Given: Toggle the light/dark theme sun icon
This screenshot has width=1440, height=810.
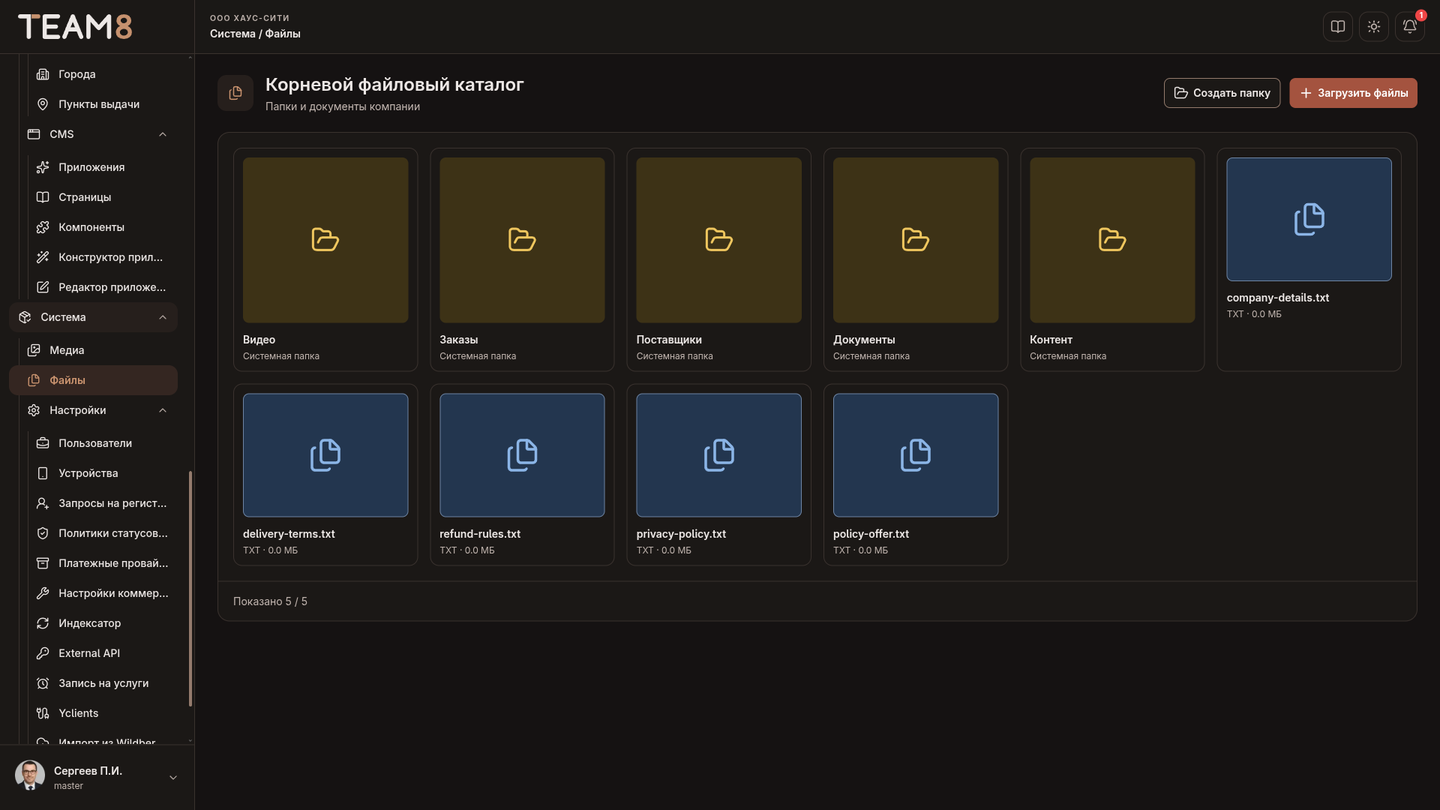Looking at the screenshot, I should tap(1374, 27).
